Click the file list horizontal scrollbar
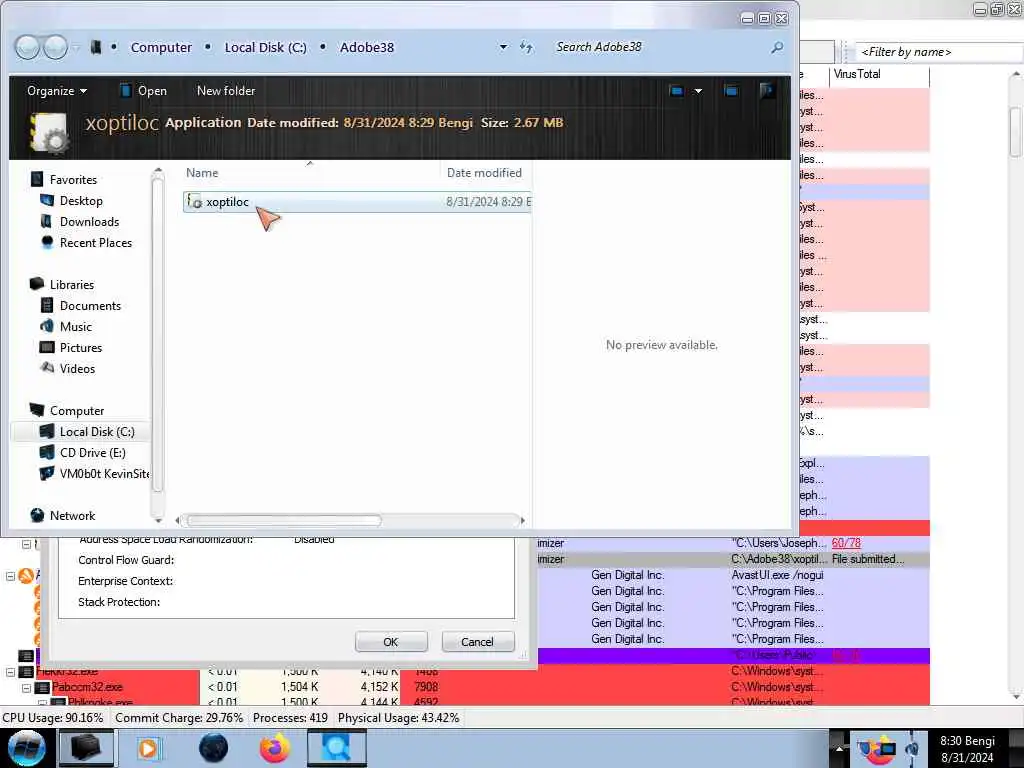Screen dimensions: 1024x768 [284, 520]
